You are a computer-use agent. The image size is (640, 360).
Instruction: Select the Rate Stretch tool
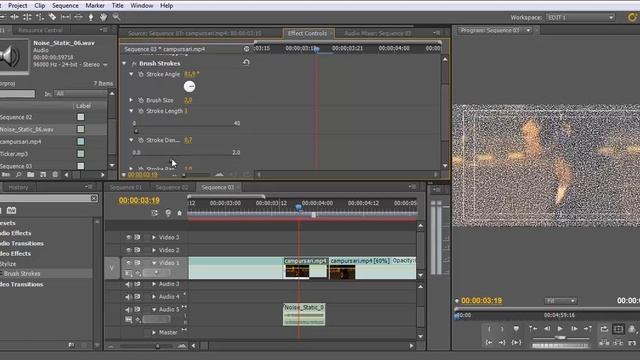coord(40,17)
